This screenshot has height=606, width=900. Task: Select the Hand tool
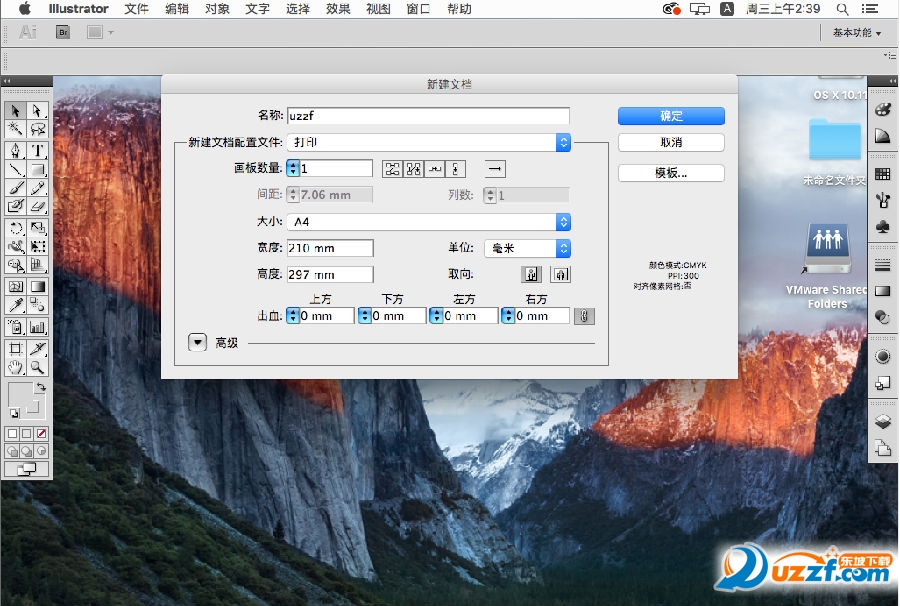(x=15, y=368)
